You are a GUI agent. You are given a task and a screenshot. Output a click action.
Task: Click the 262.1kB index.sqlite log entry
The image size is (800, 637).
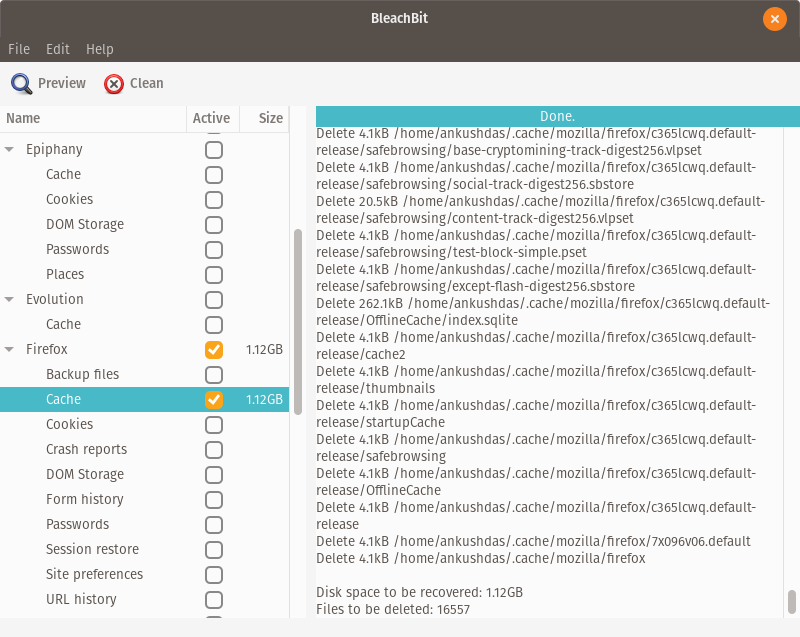543,312
